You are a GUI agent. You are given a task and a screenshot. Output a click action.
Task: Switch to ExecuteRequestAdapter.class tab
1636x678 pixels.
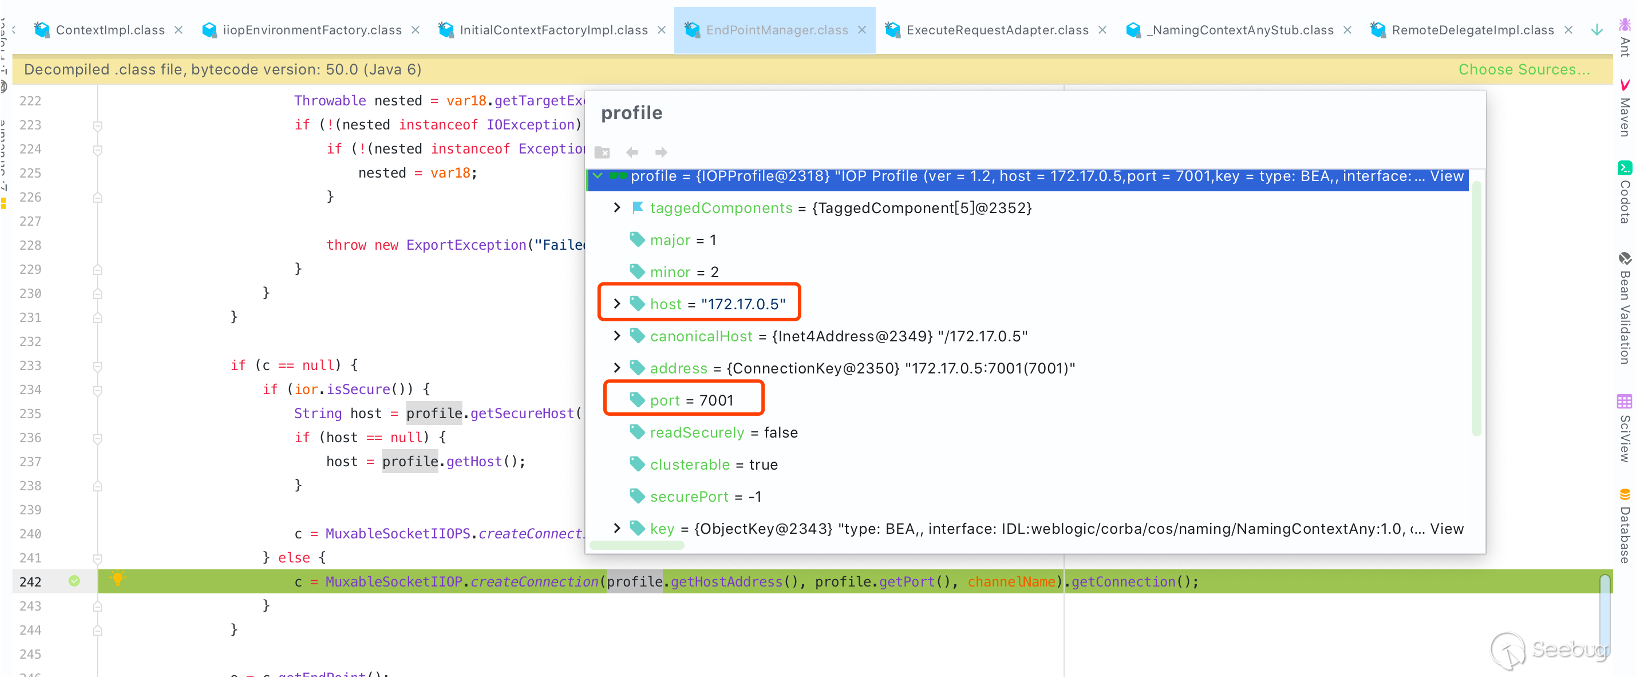[x=996, y=30]
